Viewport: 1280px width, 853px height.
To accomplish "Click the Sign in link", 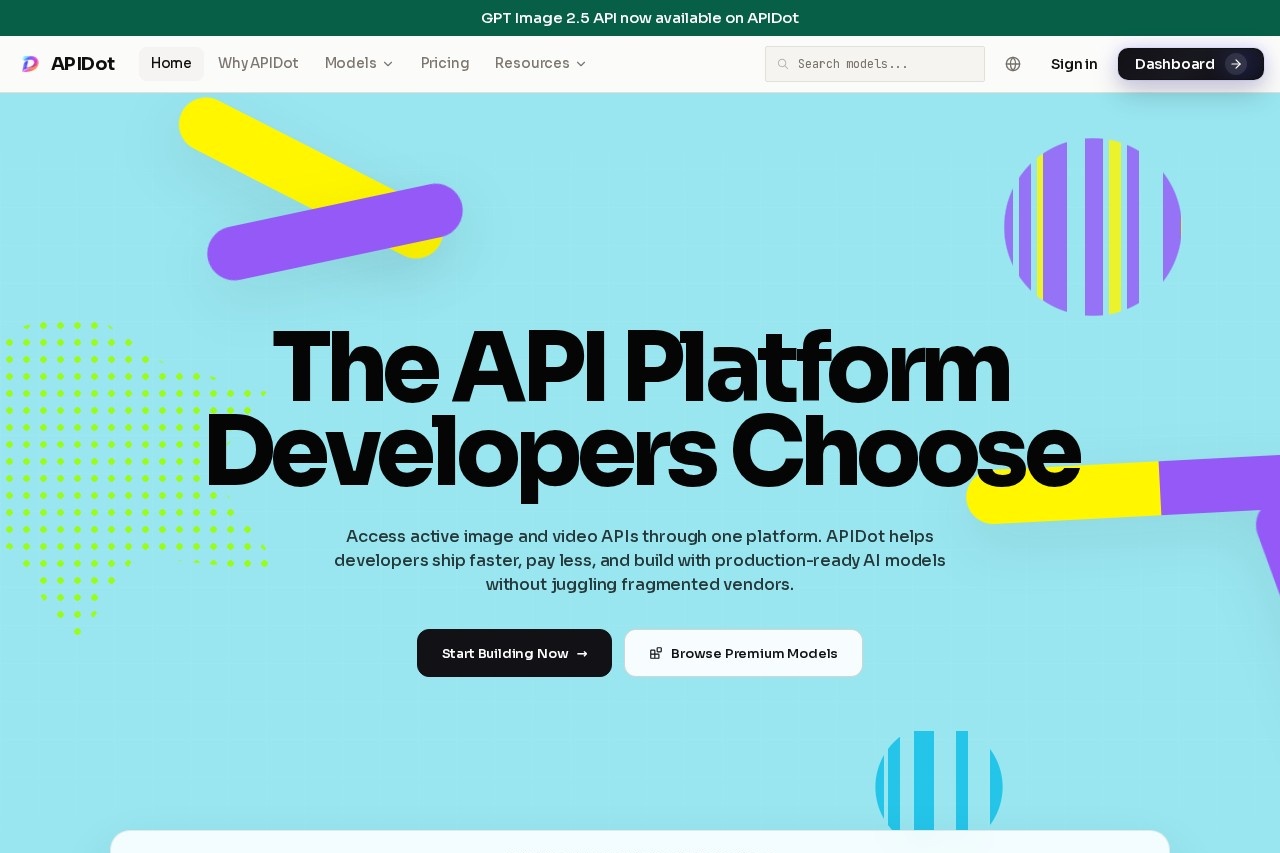I will (1074, 64).
